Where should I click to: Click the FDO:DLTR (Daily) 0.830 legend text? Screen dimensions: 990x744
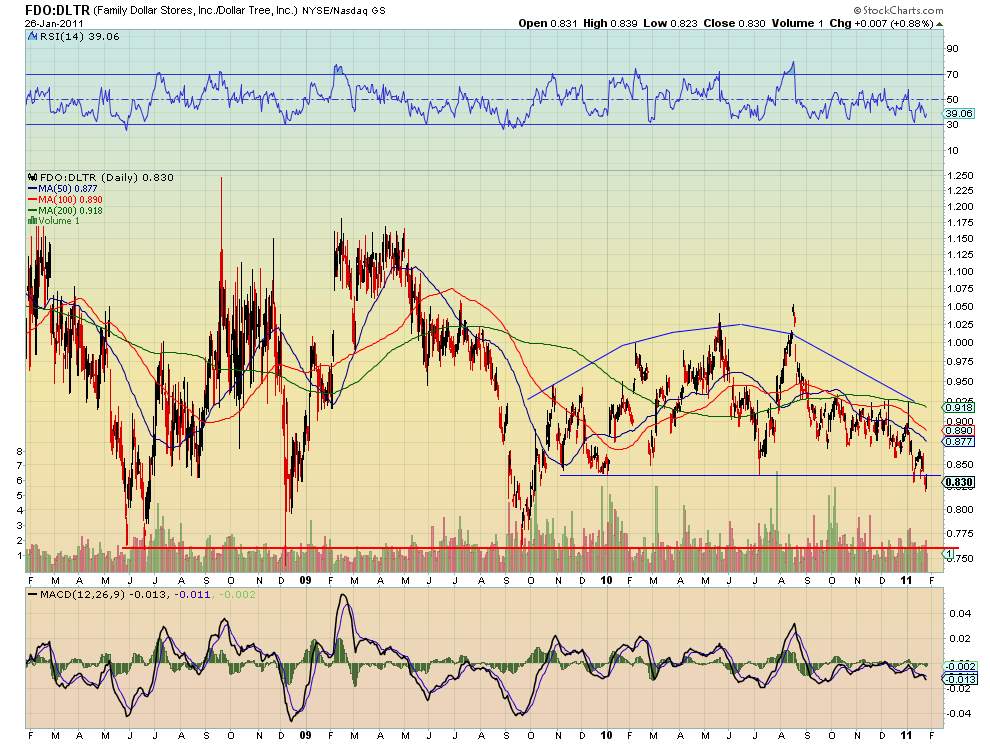coord(107,177)
